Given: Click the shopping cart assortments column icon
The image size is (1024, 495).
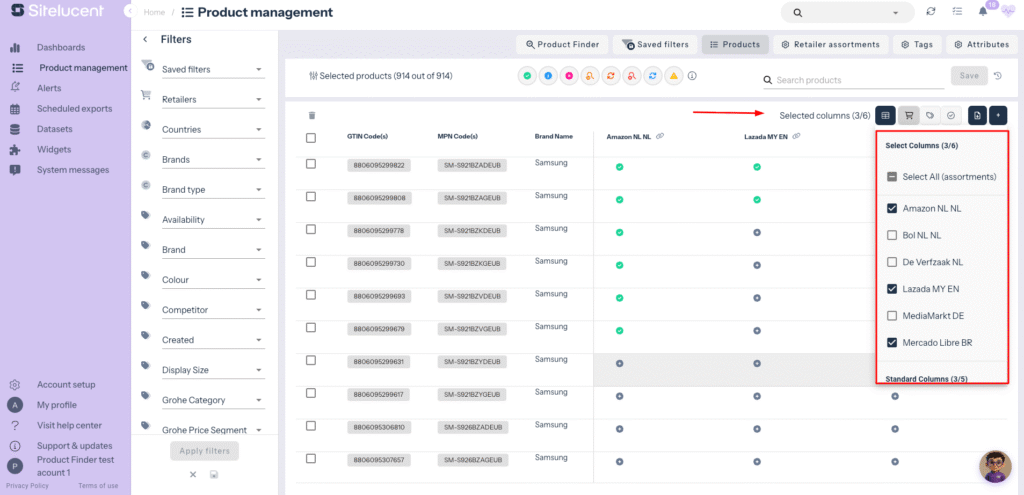Looking at the screenshot, I should (908, 115).
